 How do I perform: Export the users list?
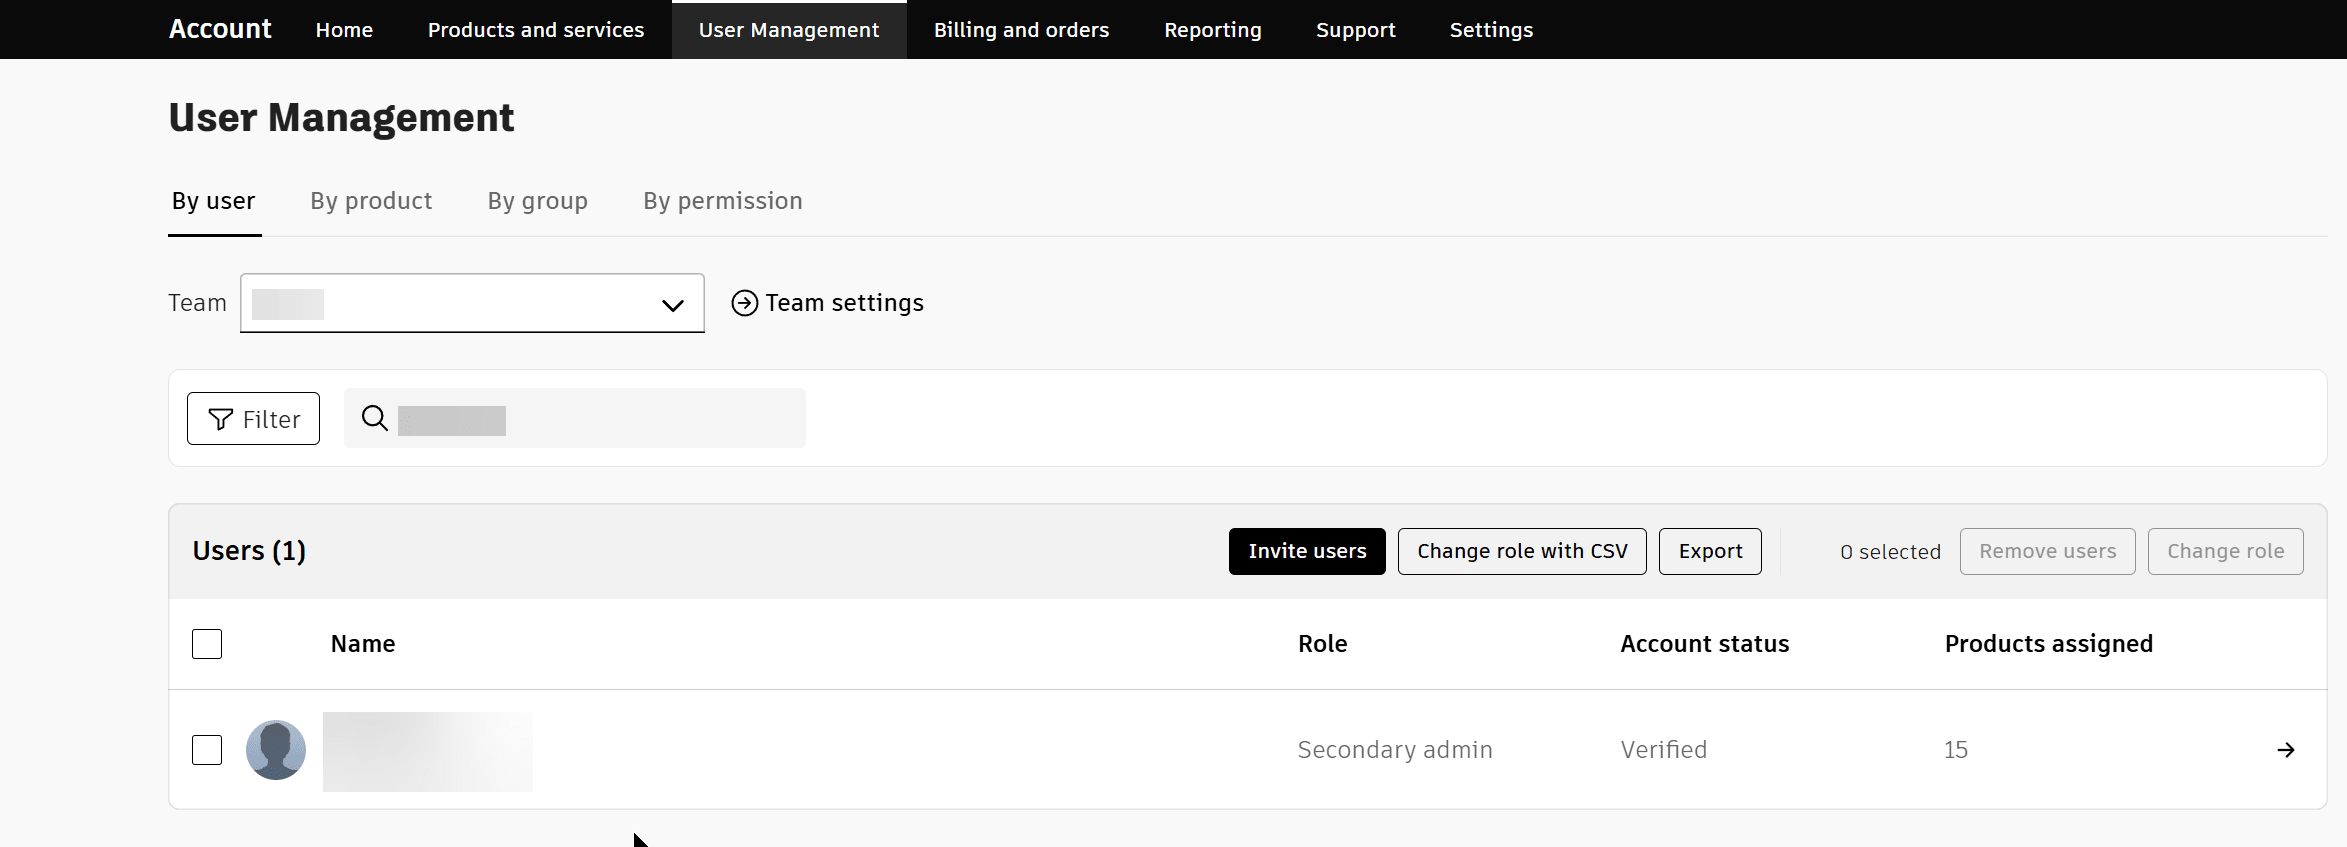1710,551
